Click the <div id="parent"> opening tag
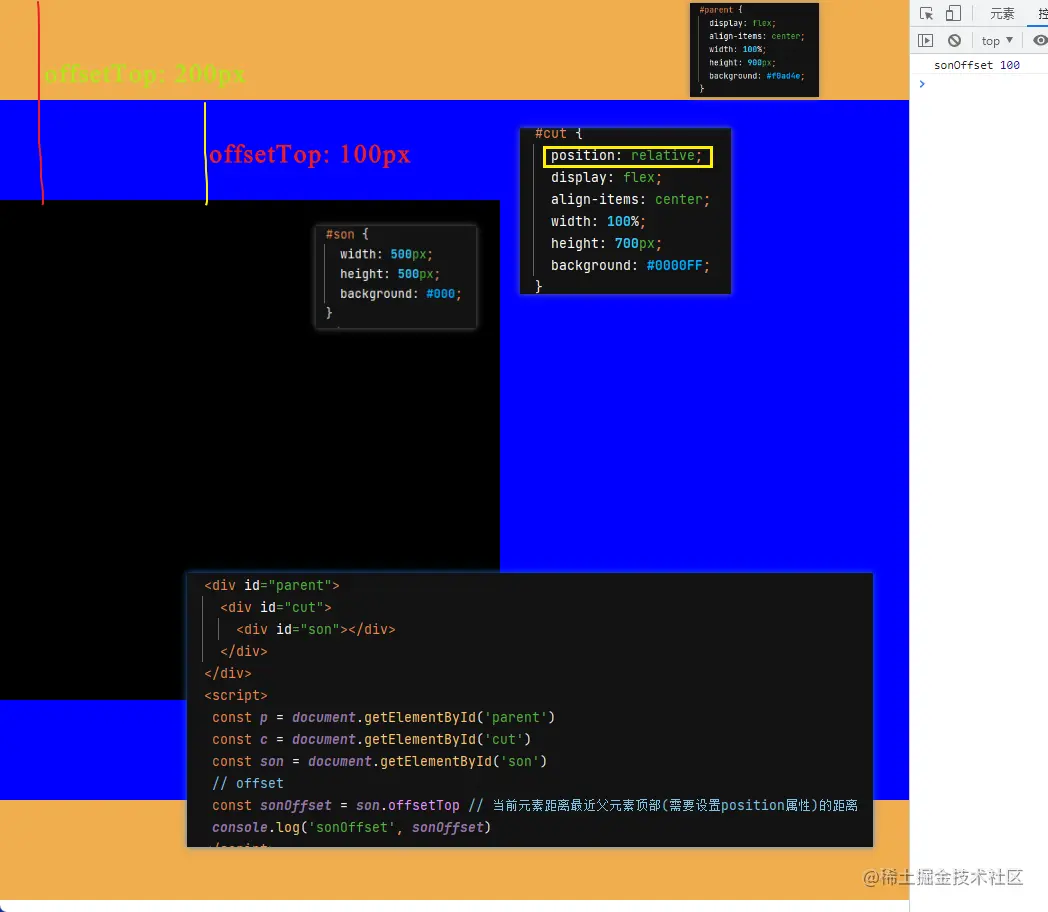The image size is (1048, 912). click(x=272, y=586)
